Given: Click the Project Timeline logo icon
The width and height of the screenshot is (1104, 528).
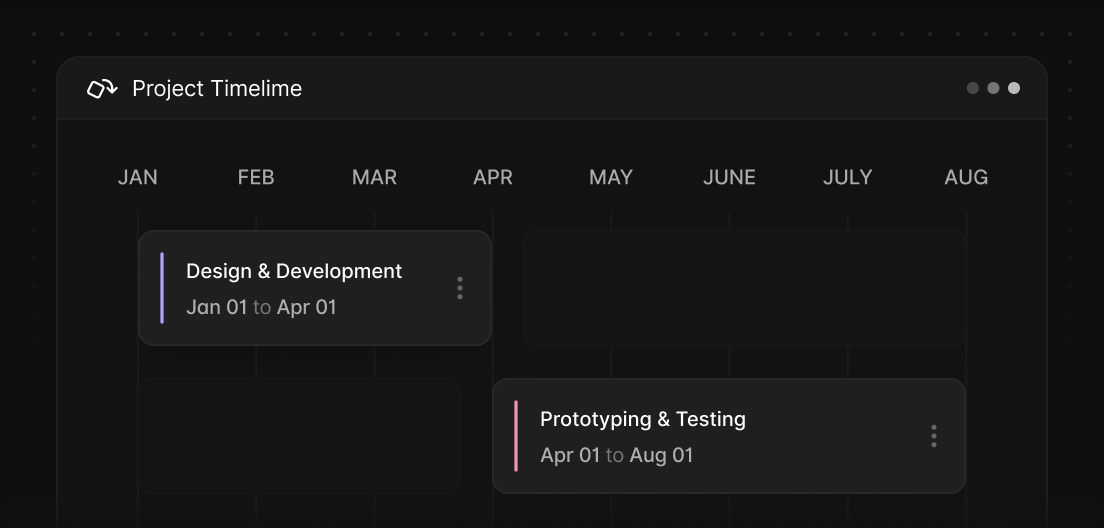Looking at the screenshot, I should coord(102,89).
